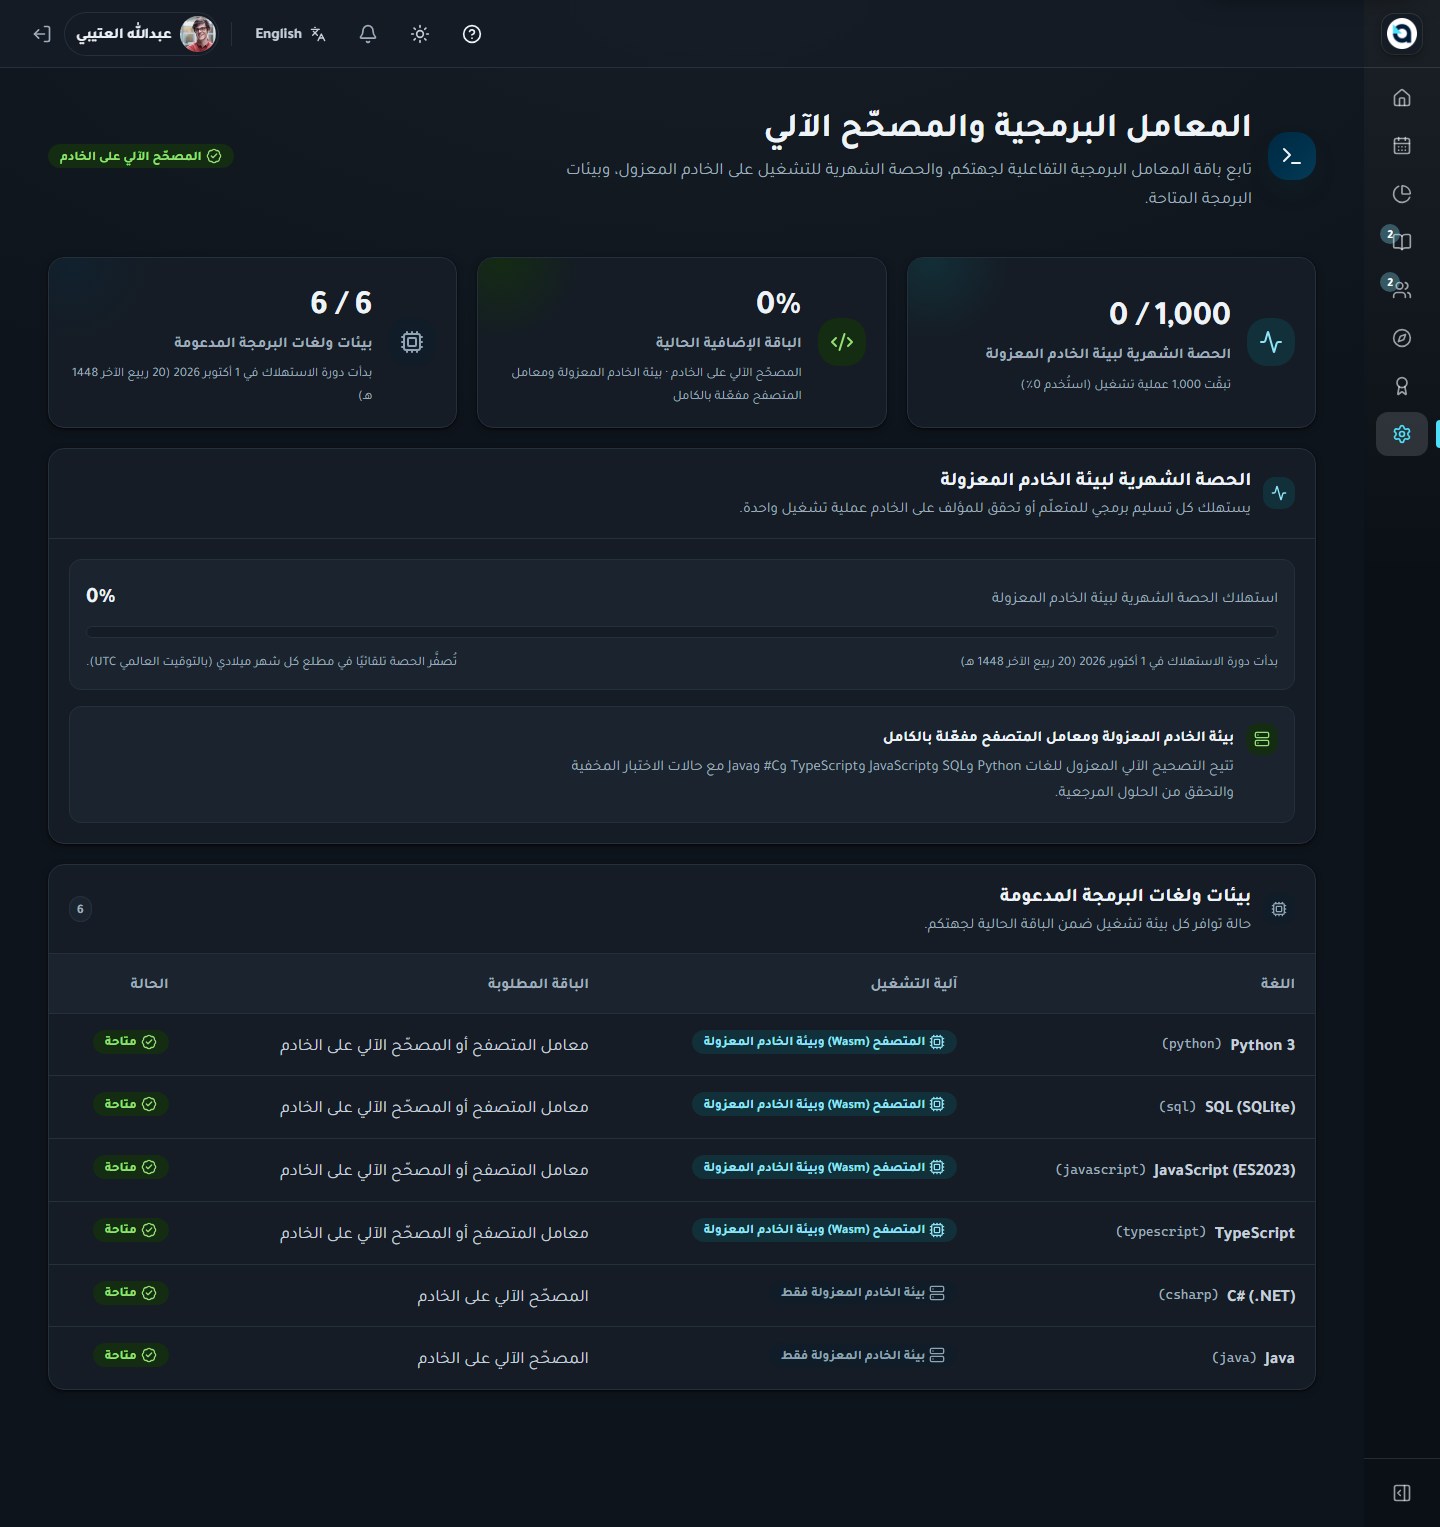Open the settings gear icon in sidebar

point(1401,434)
